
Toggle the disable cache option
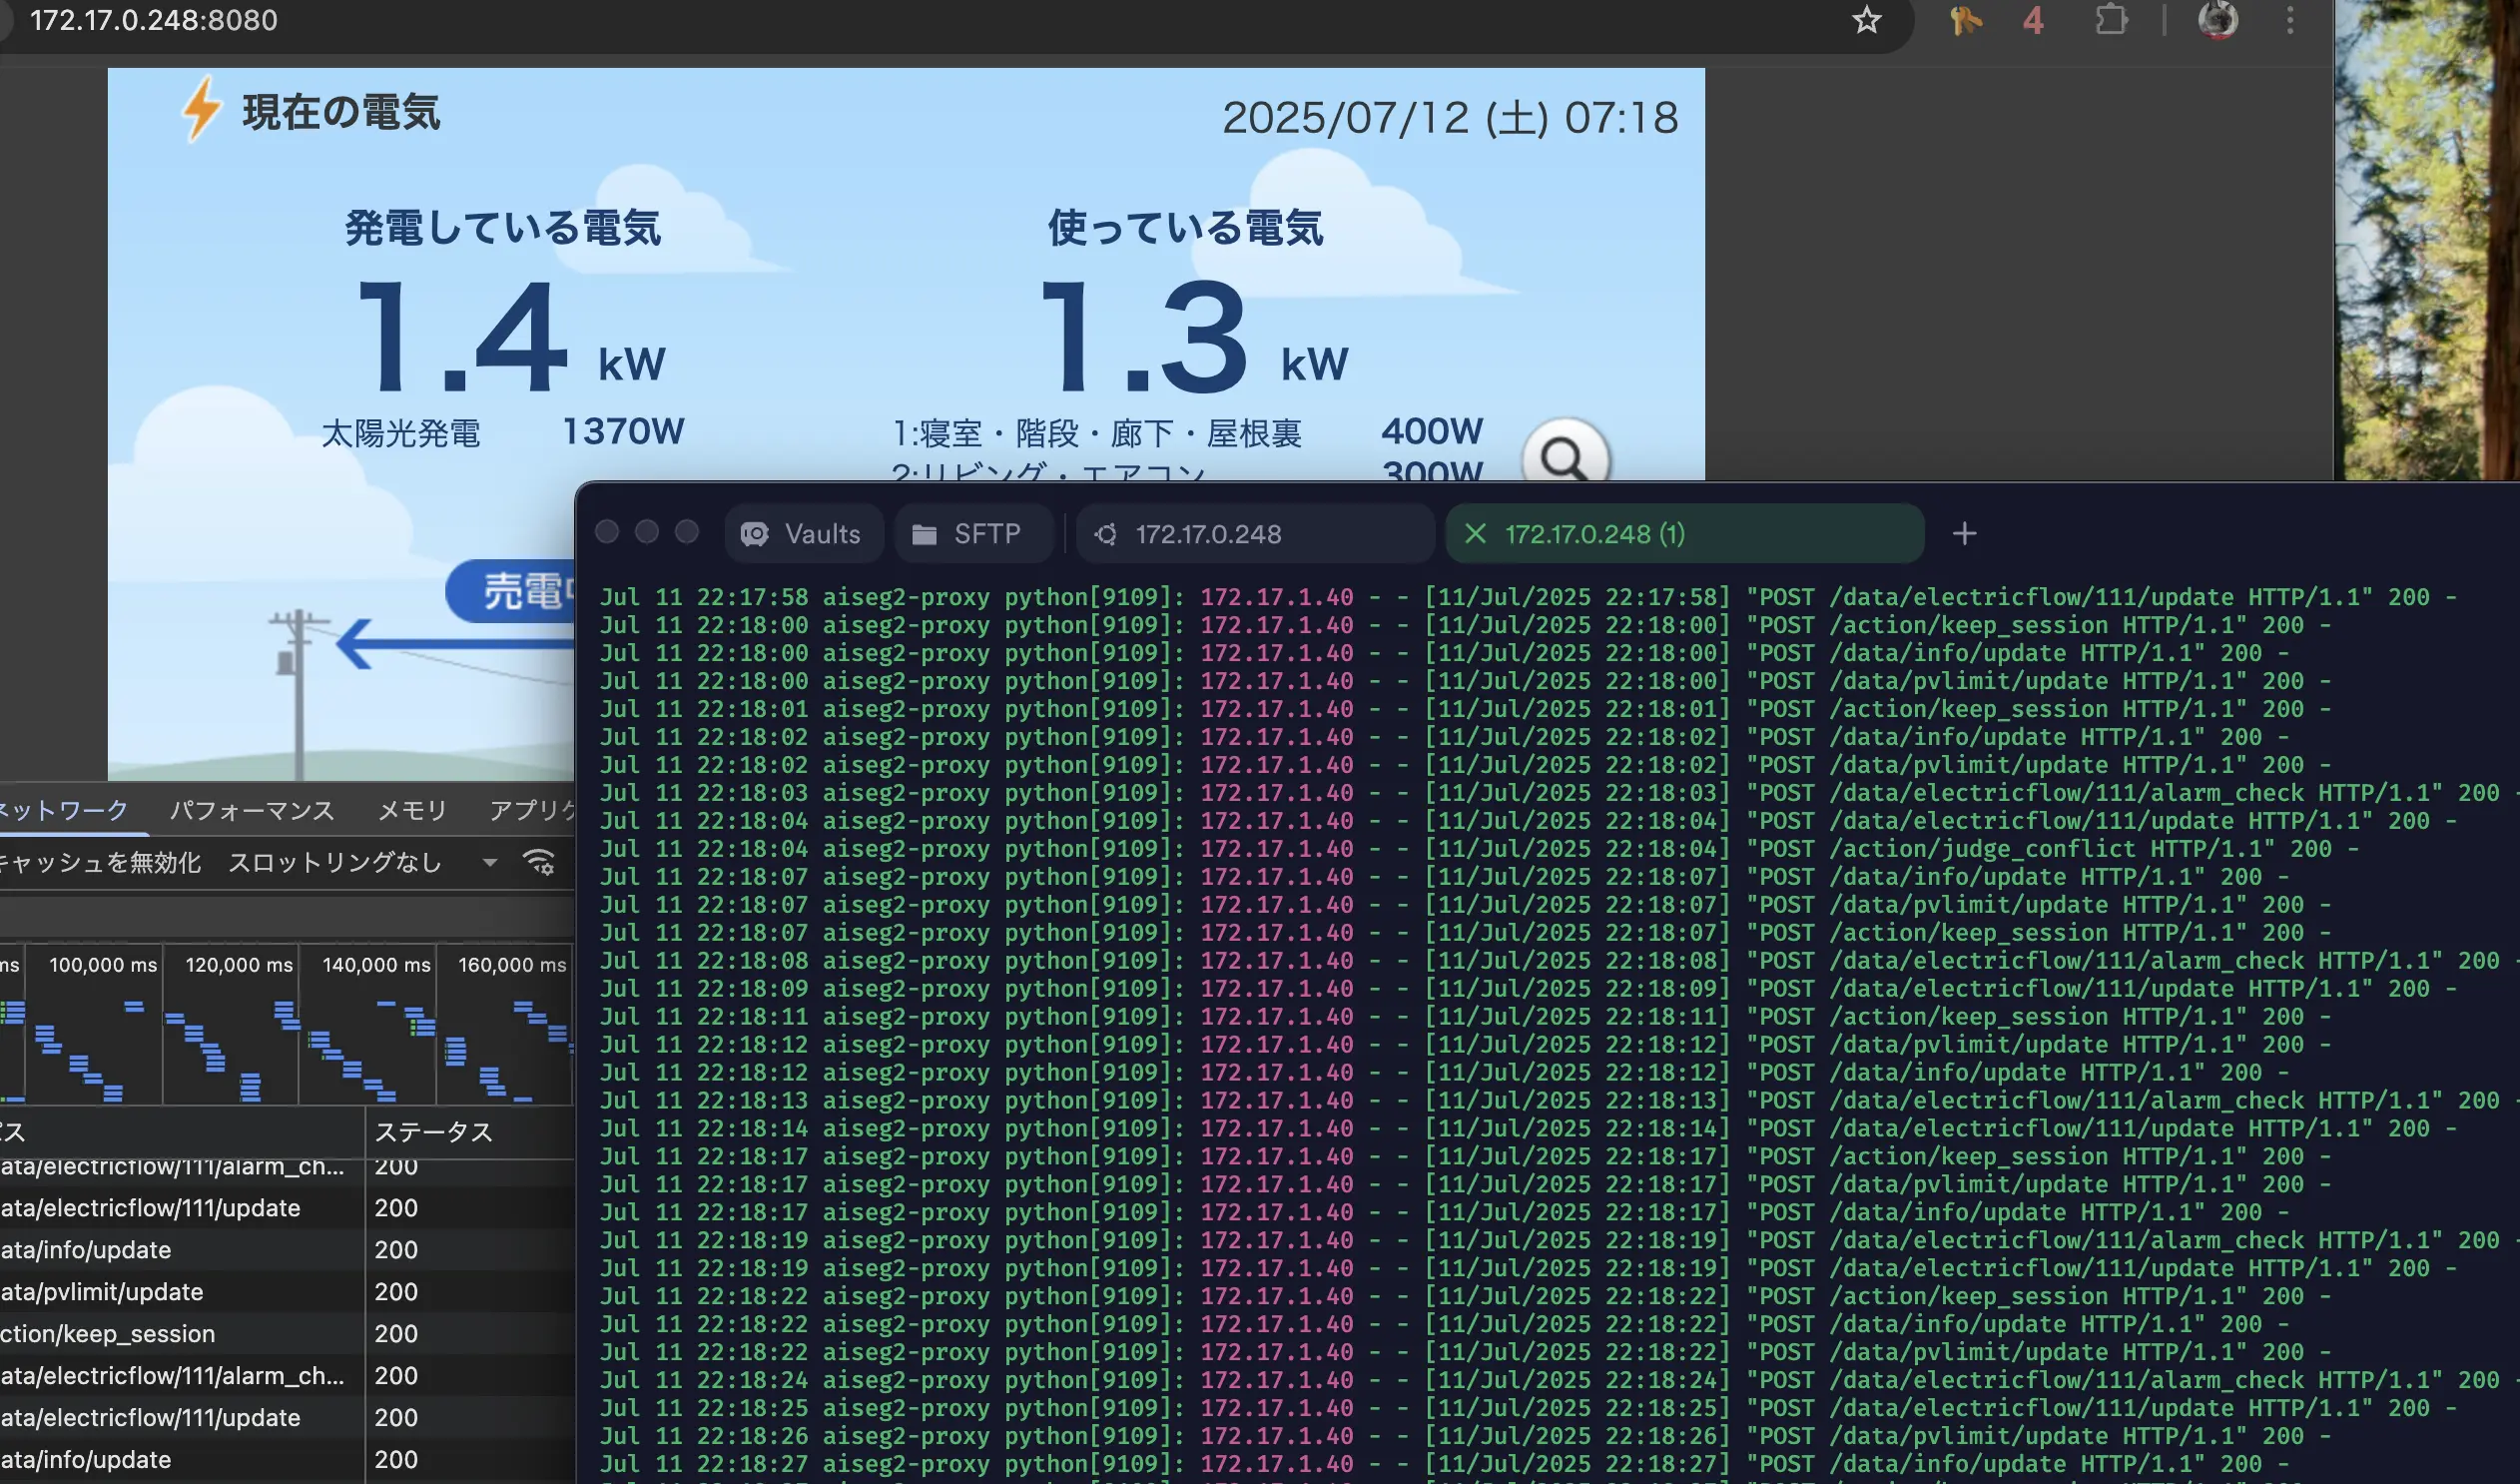click(100, 862)
